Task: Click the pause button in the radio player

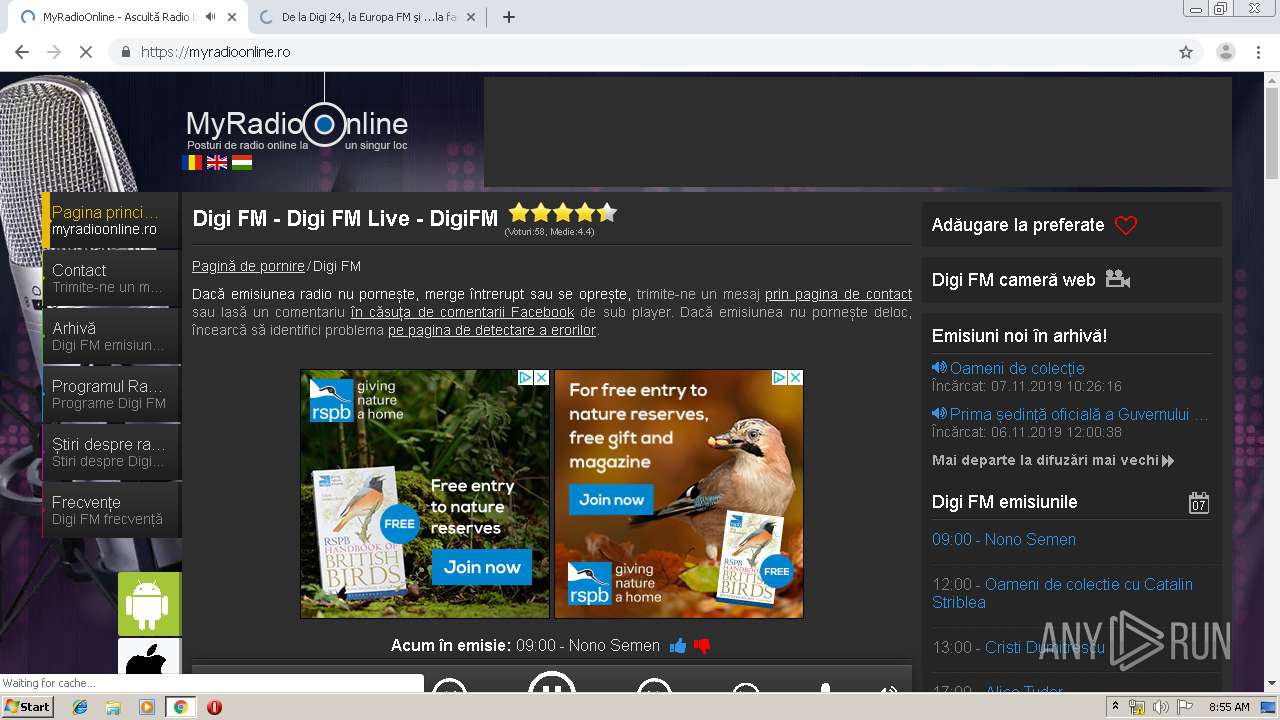Action: (551, 684)
